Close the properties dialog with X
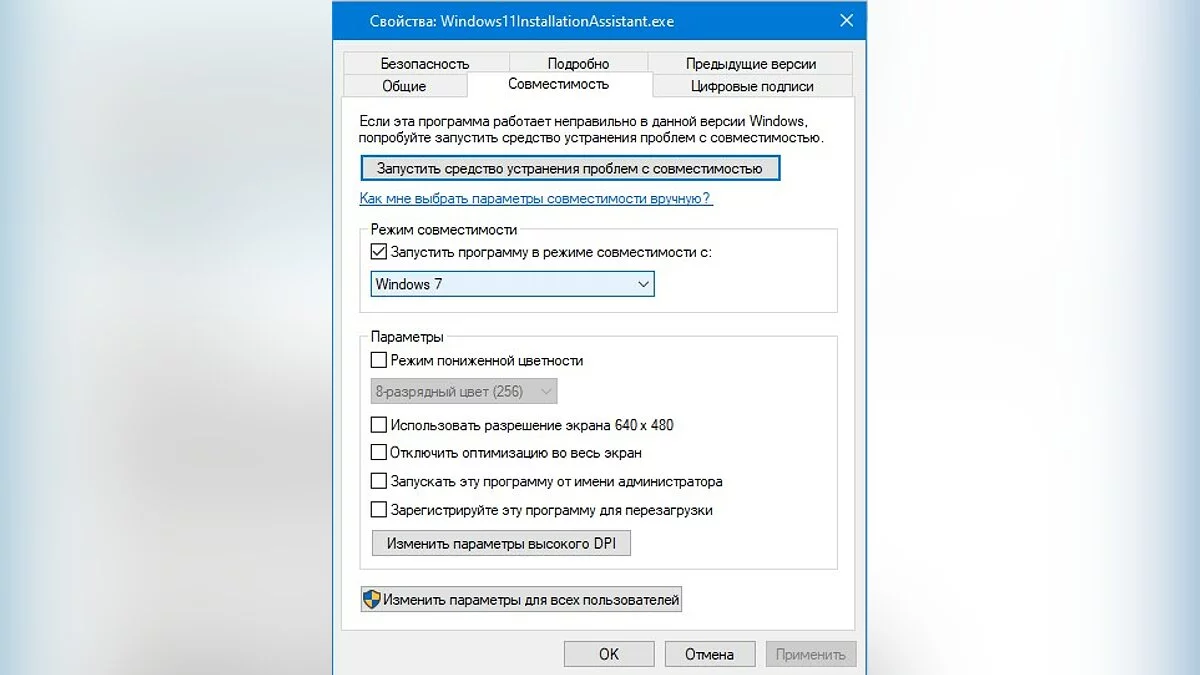The image size is (1200, 675). coord(846,20)
